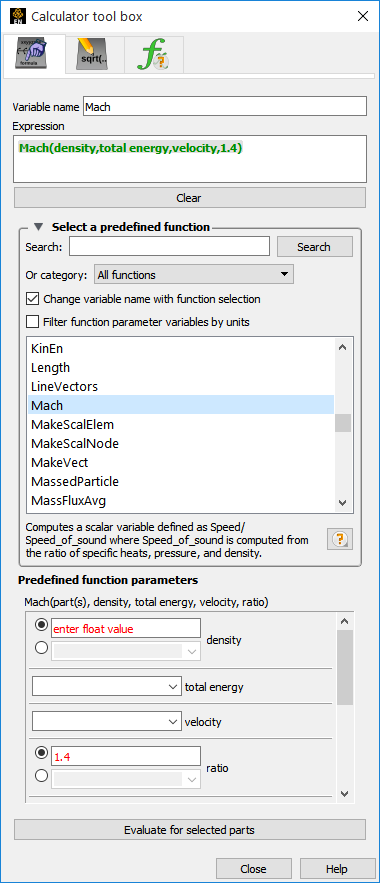Collapse the Select a predefined function section
380x883 pixels.
[x=38, y=227]
